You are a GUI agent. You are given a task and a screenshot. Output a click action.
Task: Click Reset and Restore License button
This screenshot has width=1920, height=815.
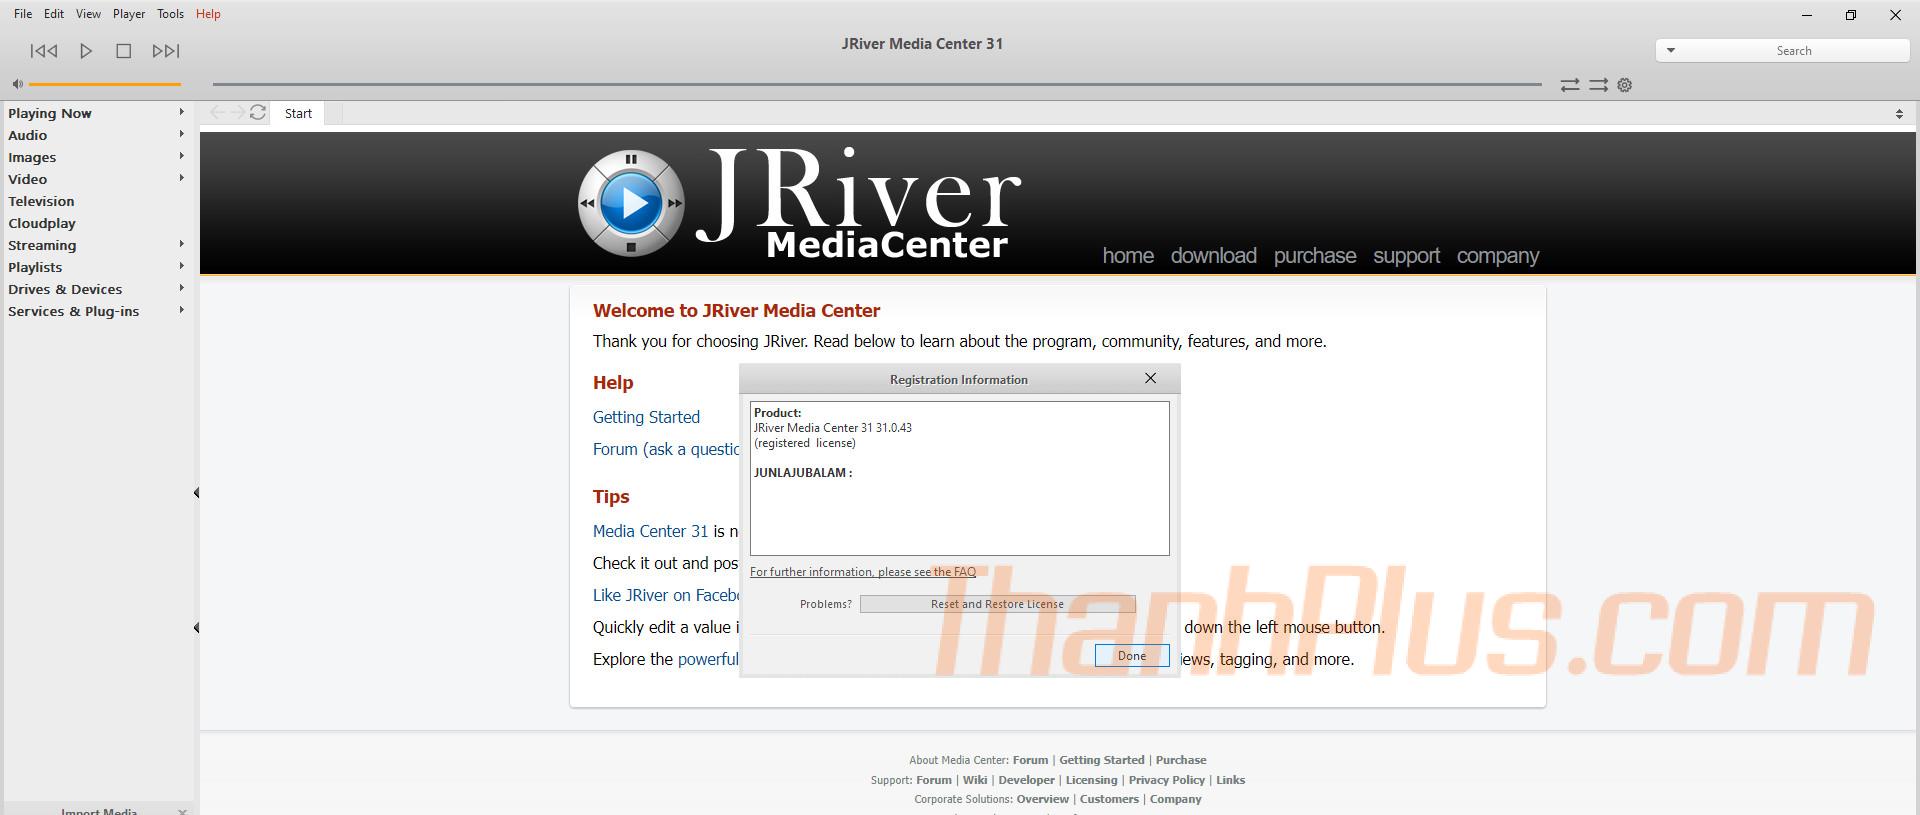pyautogui.click(x=997, y=604)
